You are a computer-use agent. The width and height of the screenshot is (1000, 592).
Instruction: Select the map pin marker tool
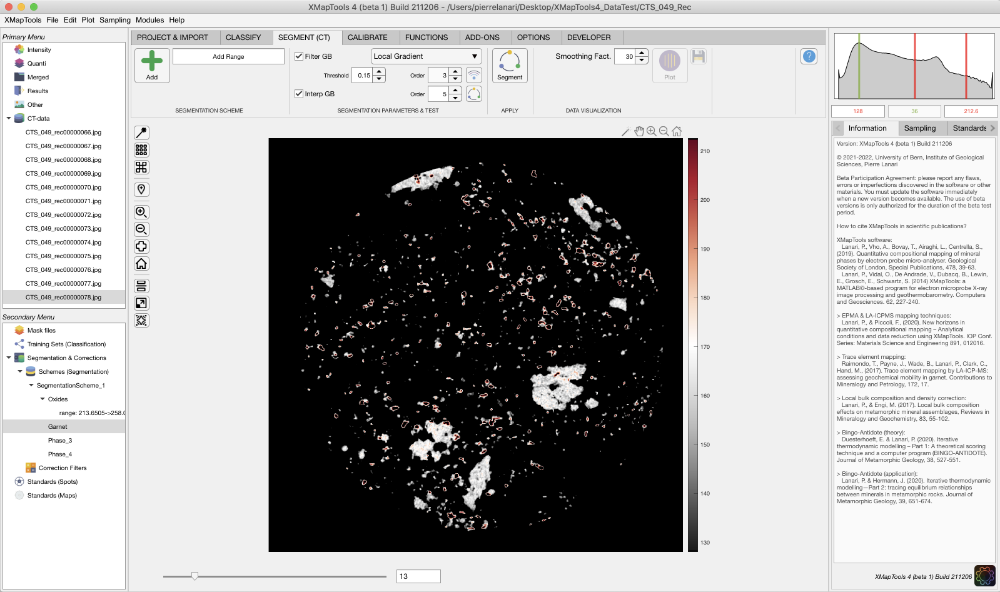141,188
